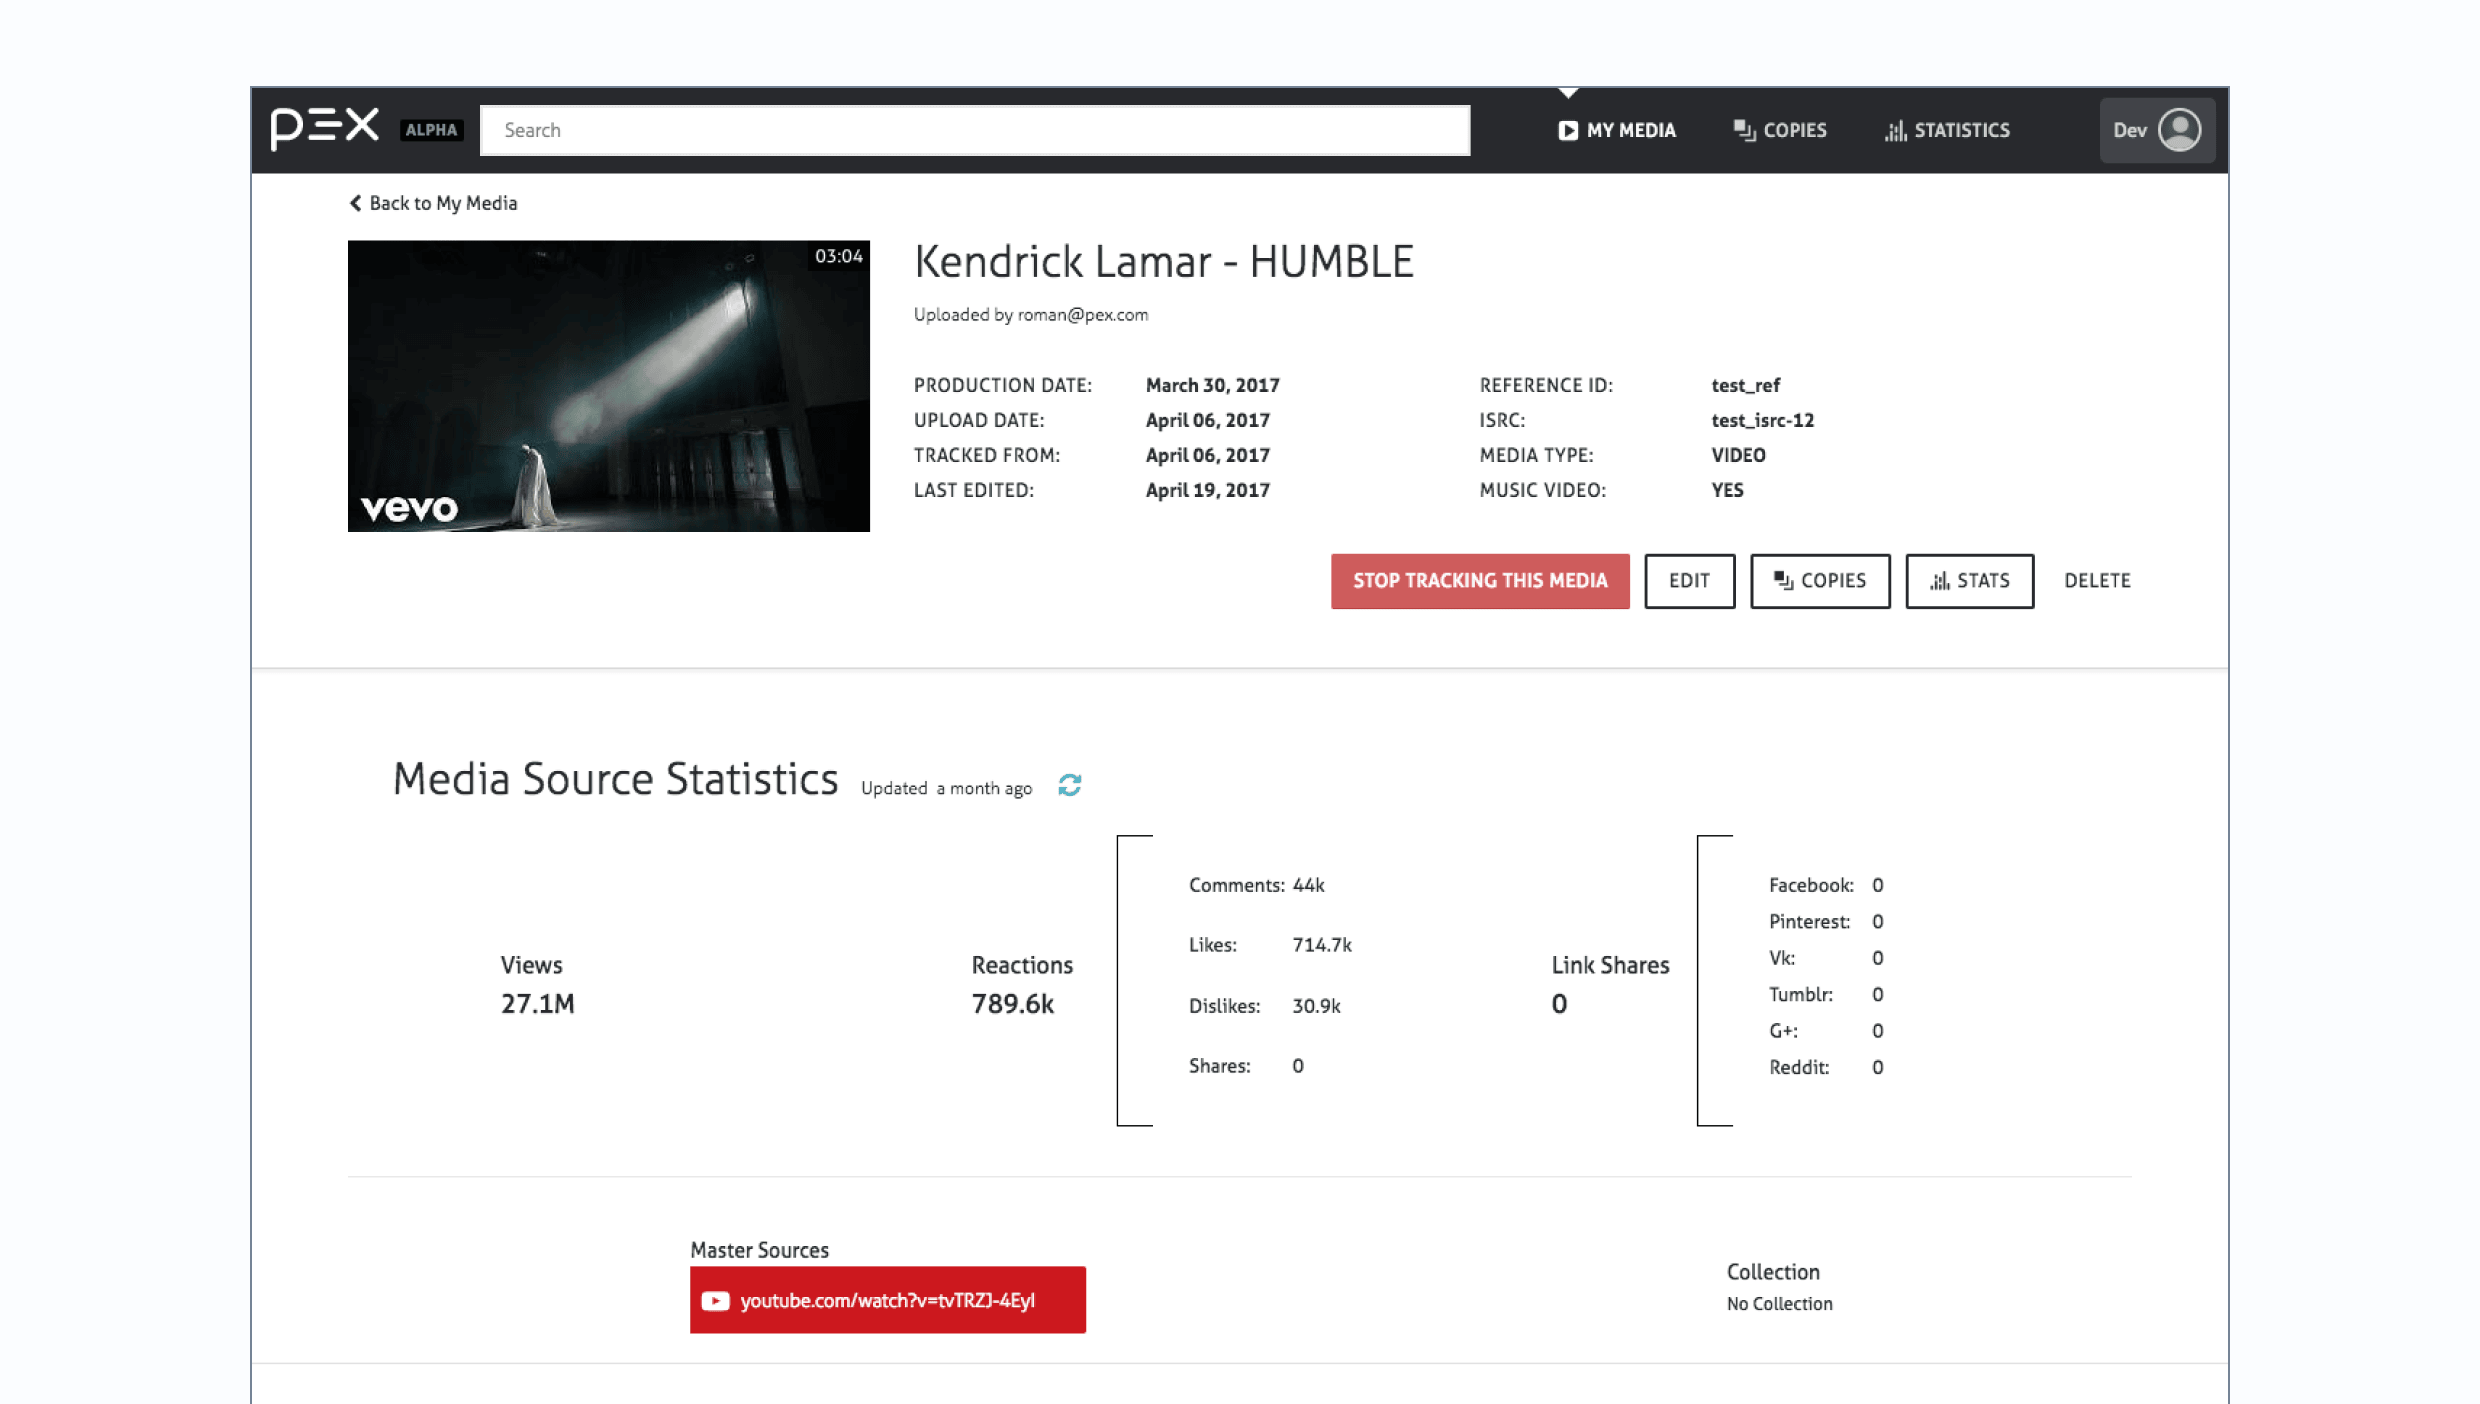This screenshot has width=2480, height=1404.
Task: Refresh the media source statistics
Action: [x=1070, y=785]
